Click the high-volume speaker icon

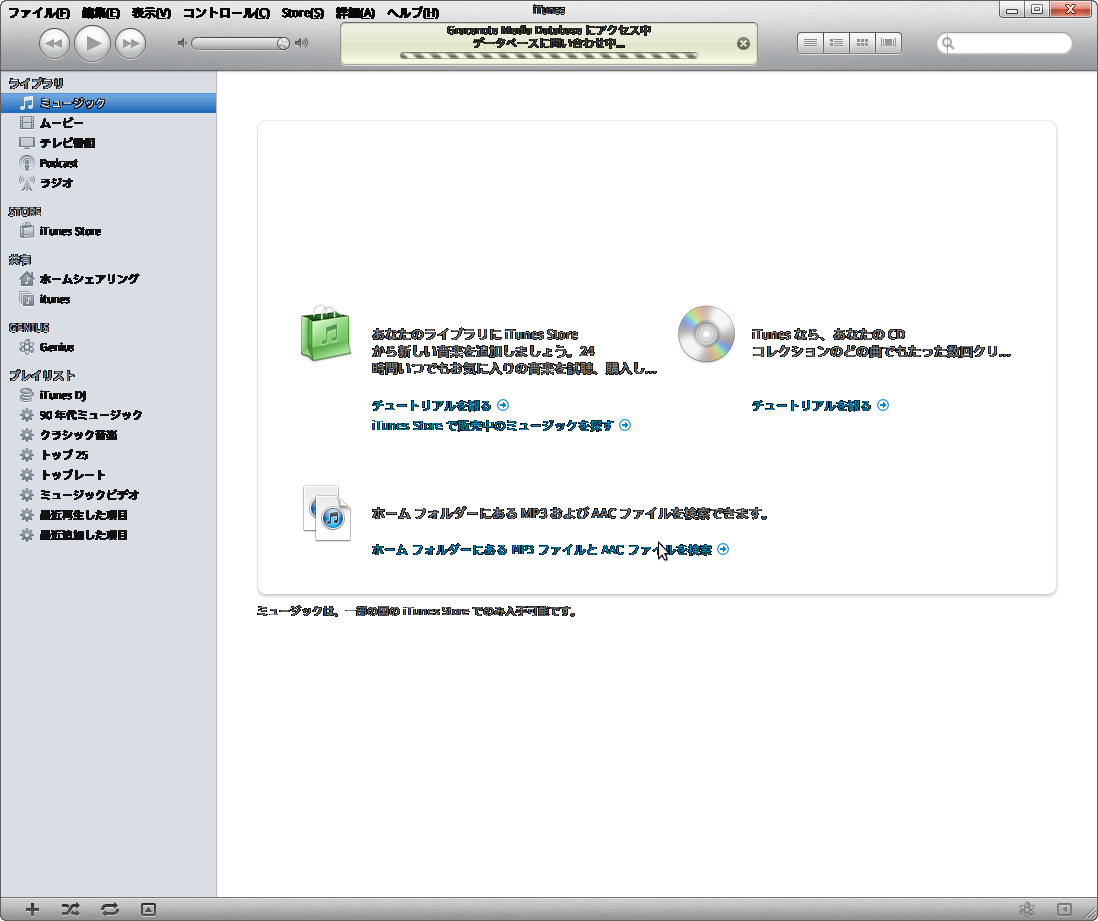tap(301, 43)
